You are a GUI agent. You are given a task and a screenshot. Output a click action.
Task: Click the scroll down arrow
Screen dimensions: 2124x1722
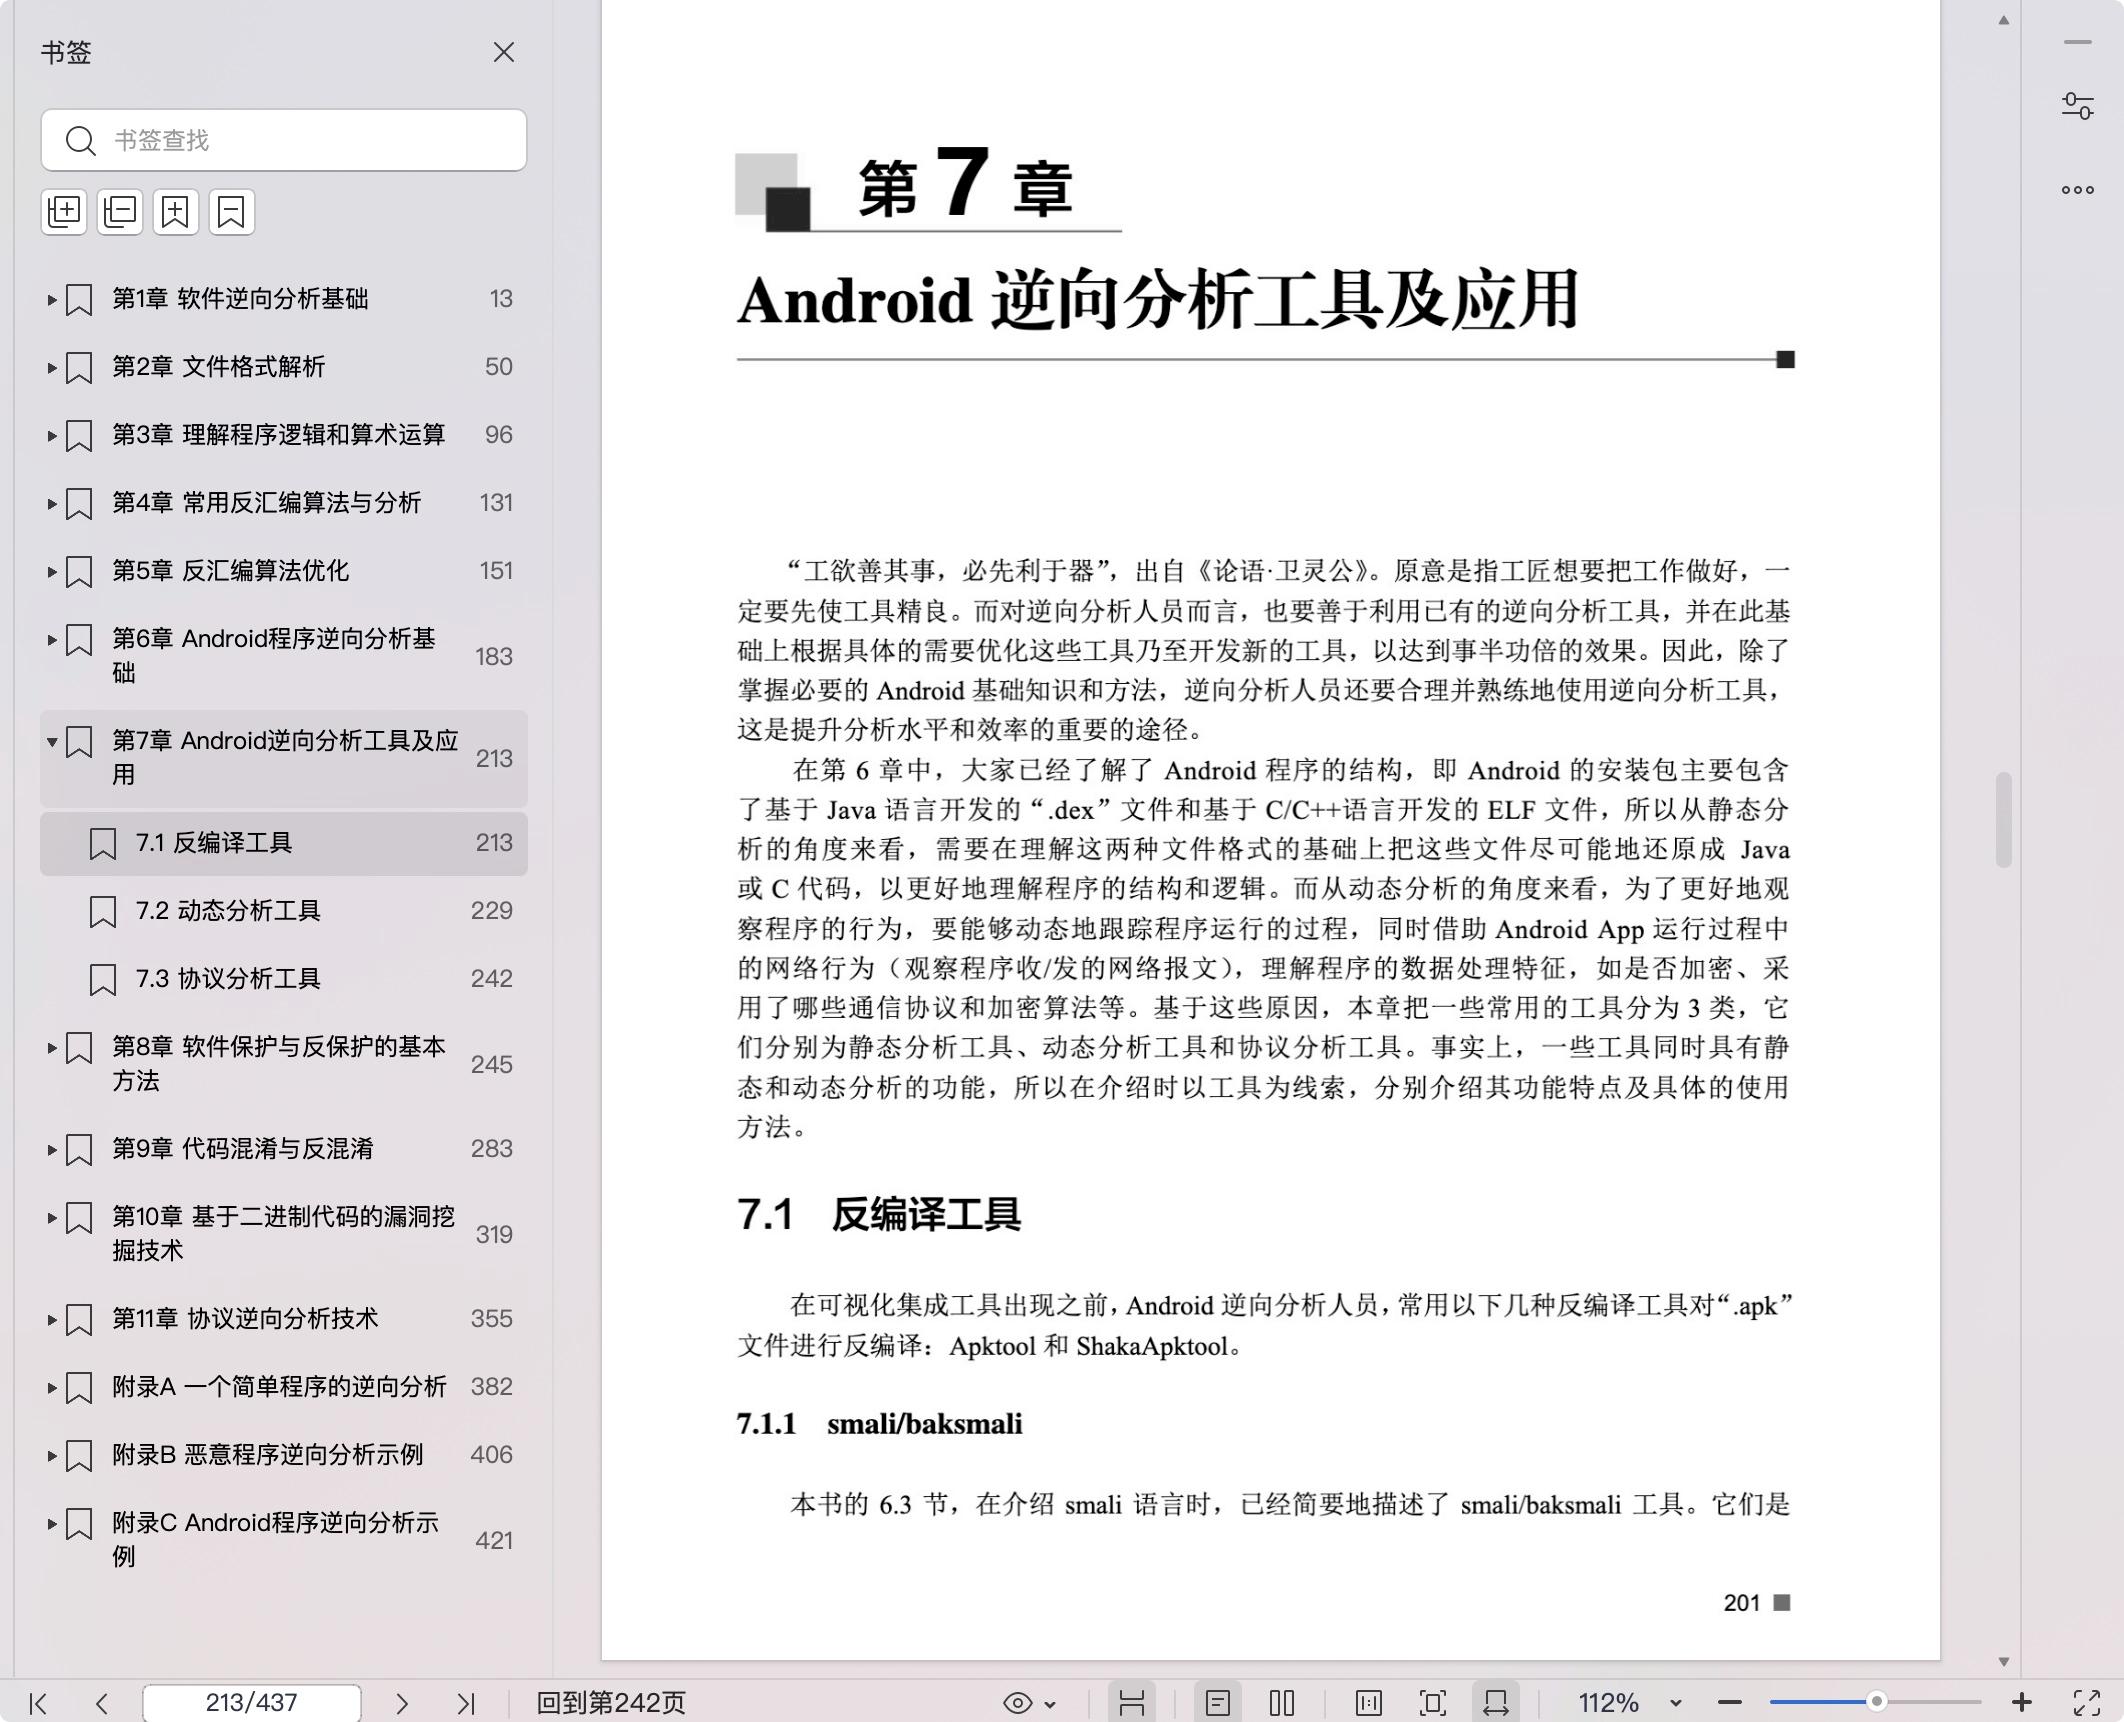2004,1662
